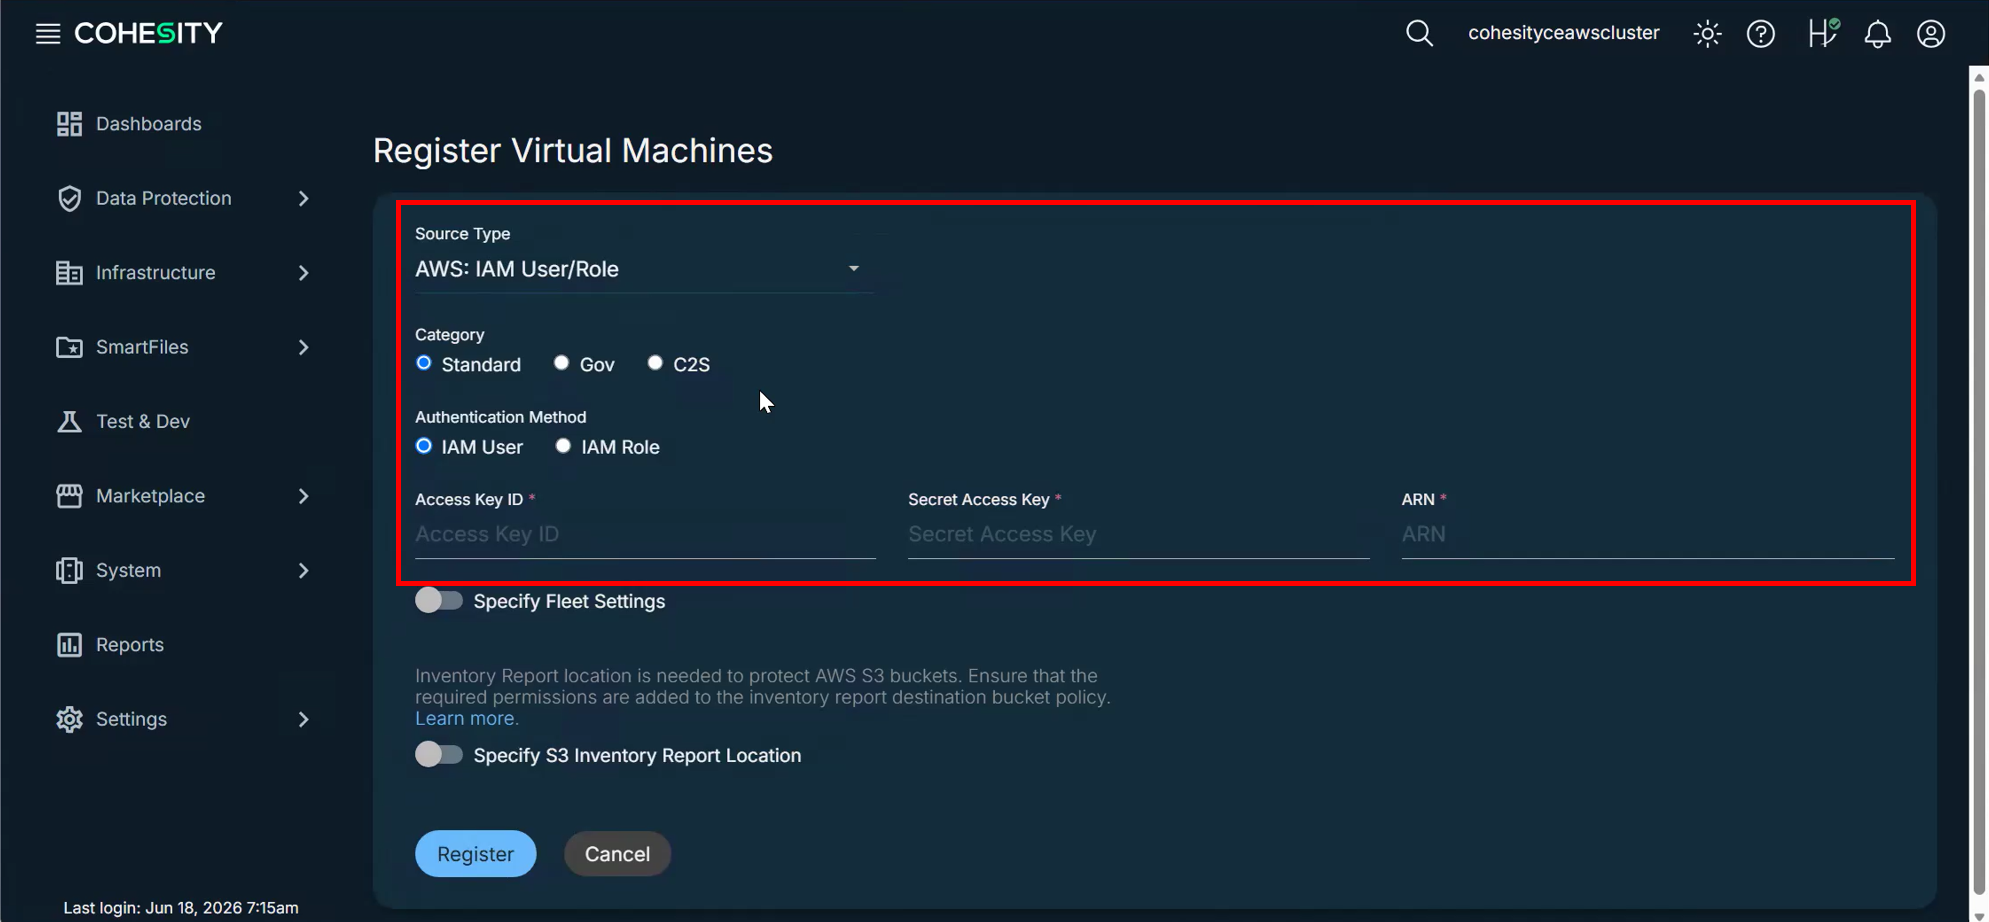Click the Marketplace store icon
Image resolution: width=1989 pixels, height=922 pixels.
[69, 496]
